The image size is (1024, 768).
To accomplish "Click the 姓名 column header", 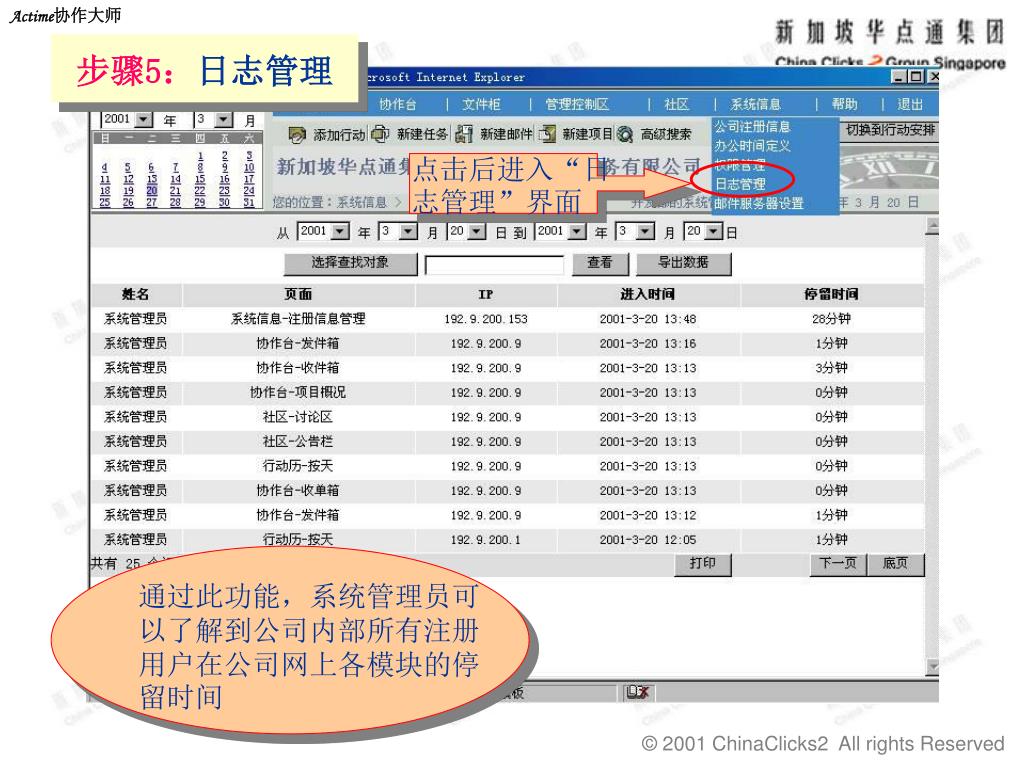I will [x=136, y=295].
